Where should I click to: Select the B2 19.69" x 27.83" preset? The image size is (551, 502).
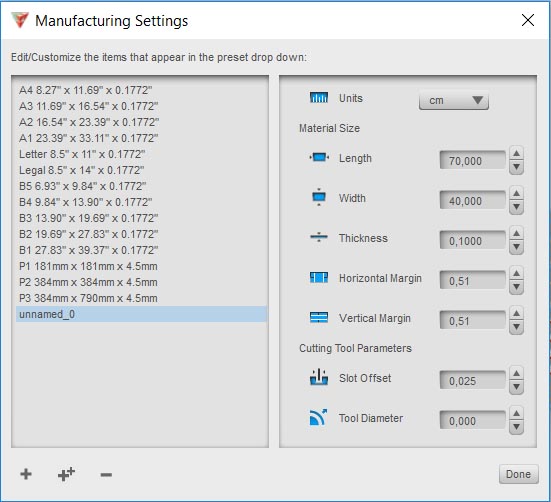(141, 234)
